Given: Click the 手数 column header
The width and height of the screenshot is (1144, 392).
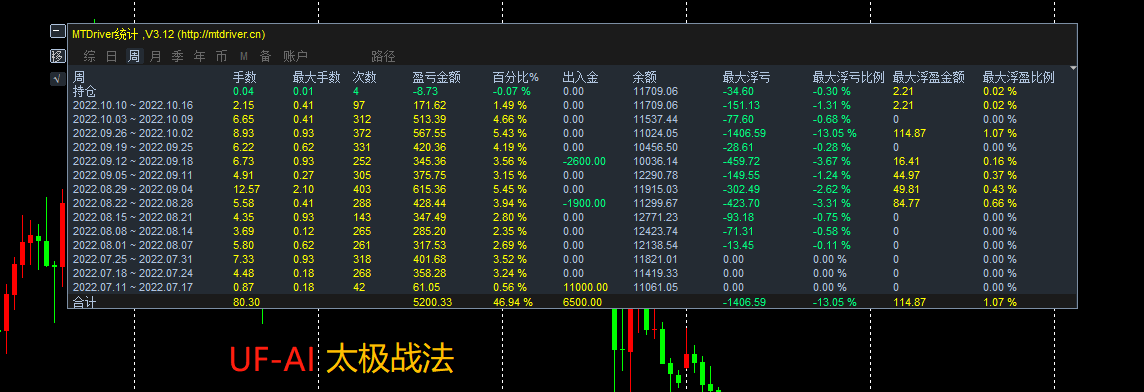Looking at the screenshot, I should click(244, 77).
